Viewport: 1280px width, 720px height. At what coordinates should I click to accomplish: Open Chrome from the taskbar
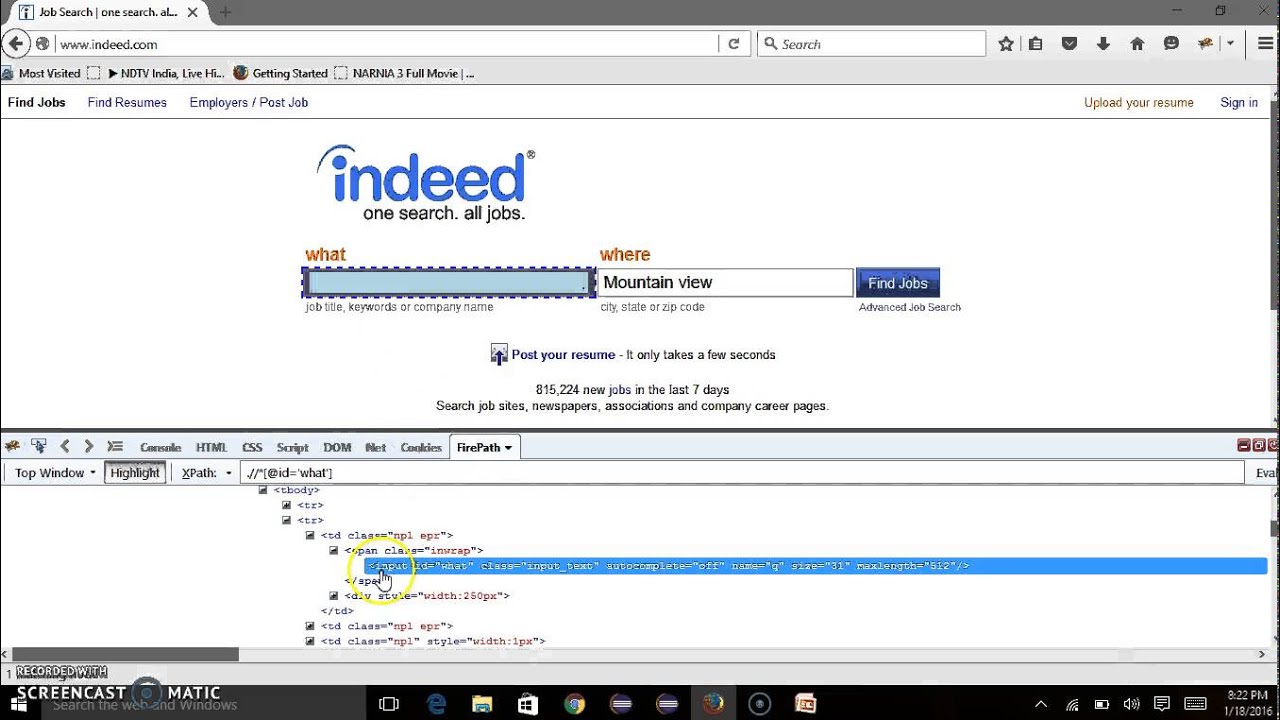[x=574, y=704]
